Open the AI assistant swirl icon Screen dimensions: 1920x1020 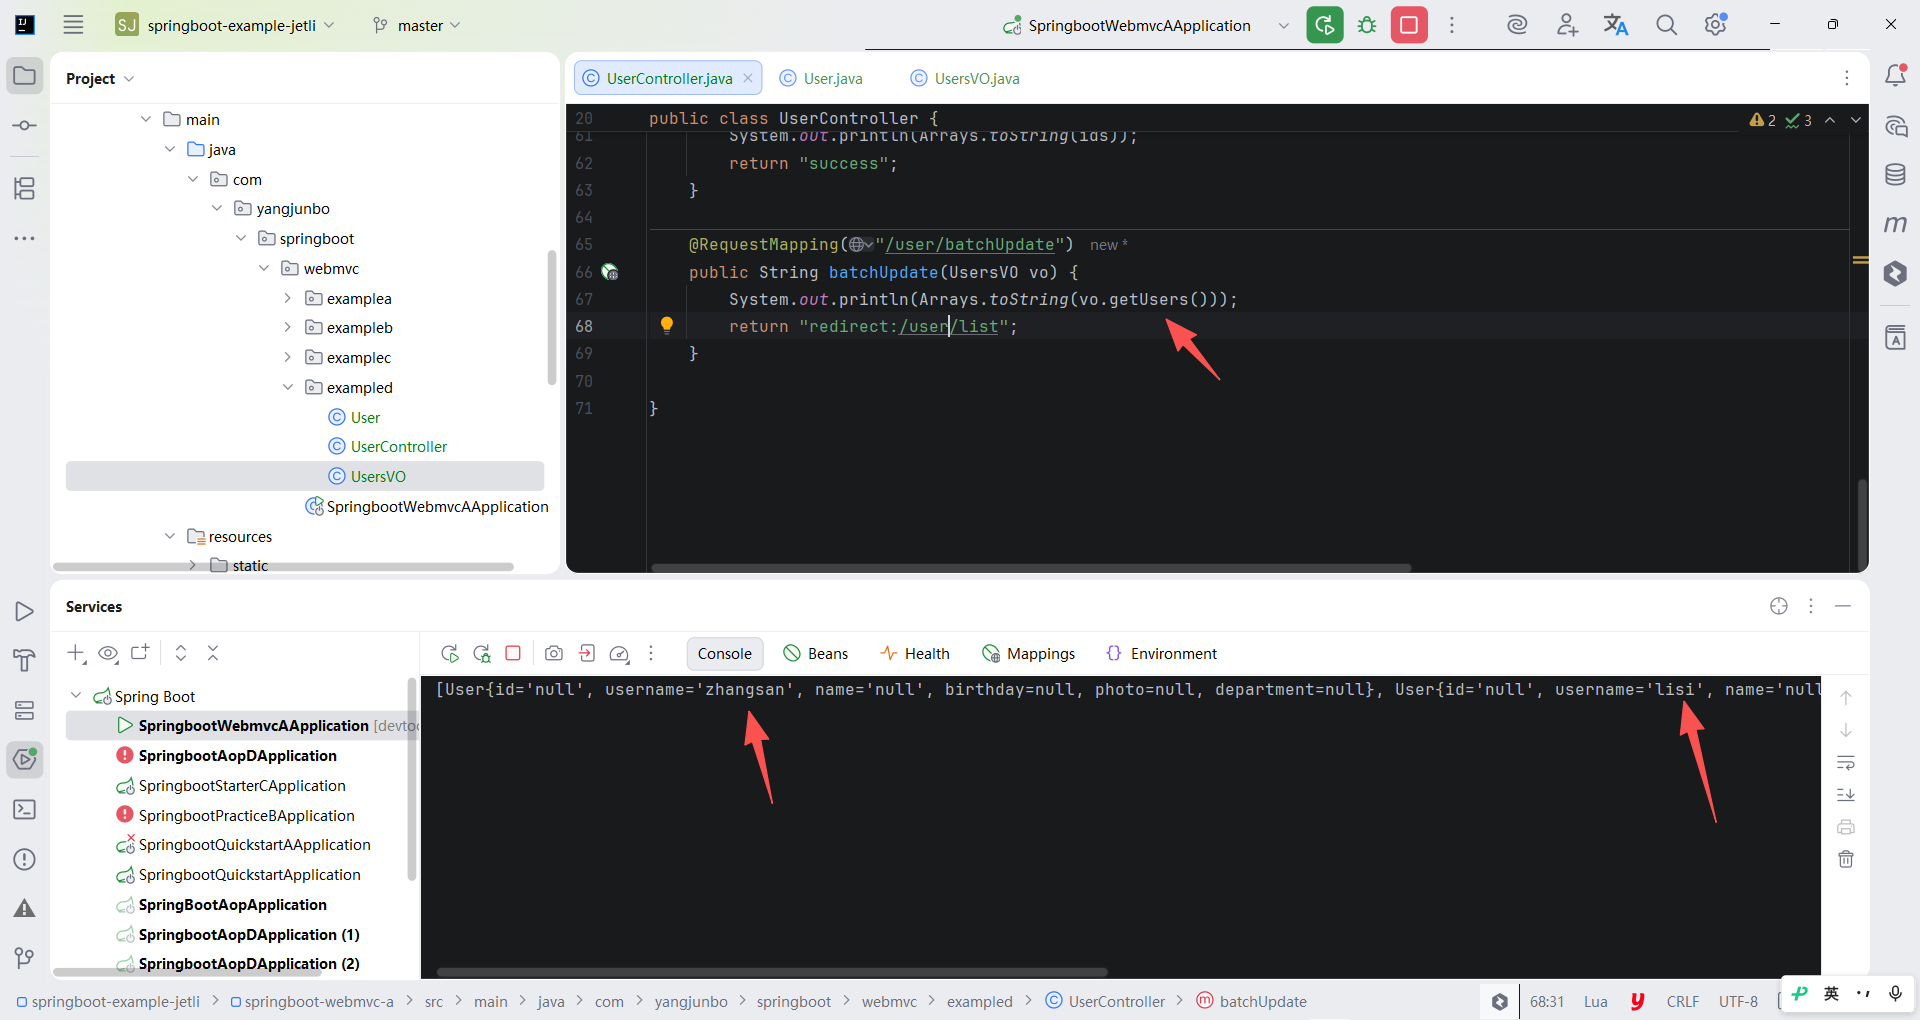click(x=1517, y=25)
